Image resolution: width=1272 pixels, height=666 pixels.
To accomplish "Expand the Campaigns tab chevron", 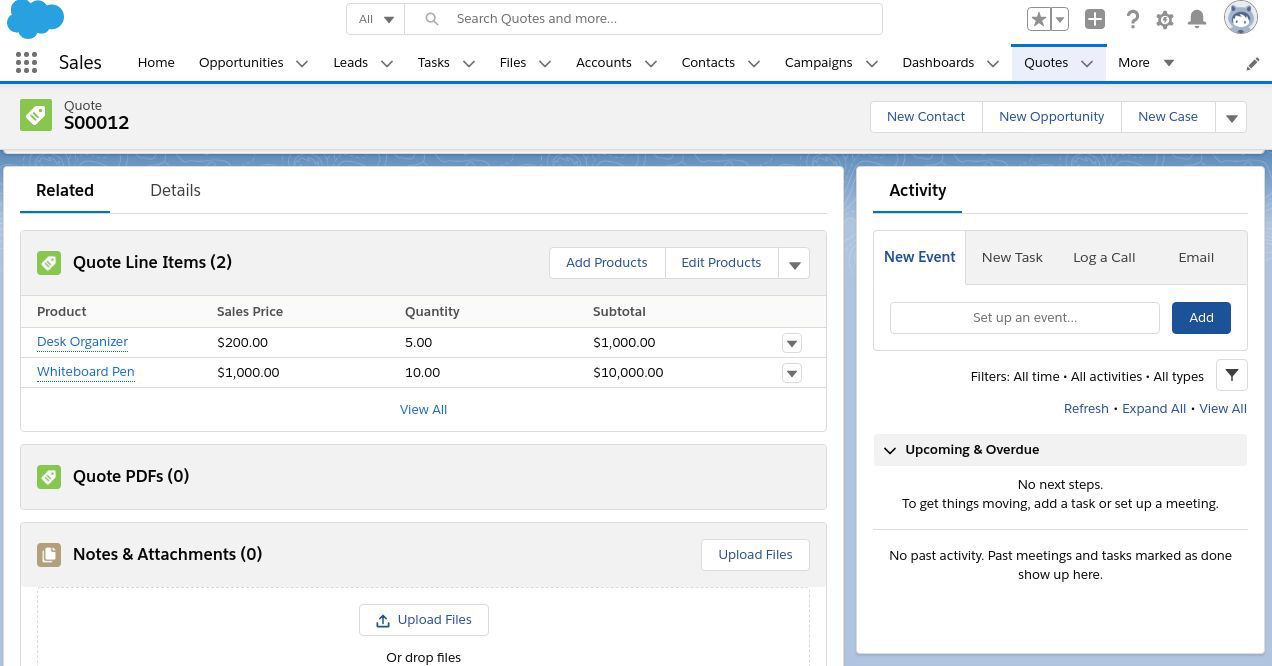I will 871,63.
